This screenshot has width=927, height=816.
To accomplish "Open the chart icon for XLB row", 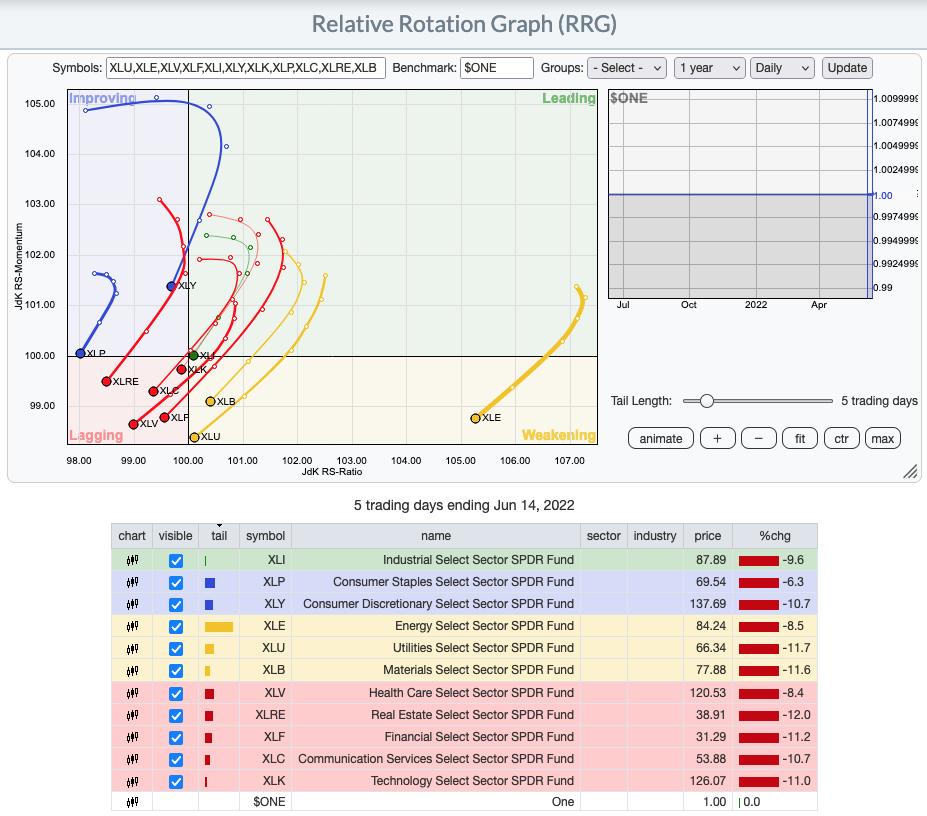I will (x=132, y=671).
